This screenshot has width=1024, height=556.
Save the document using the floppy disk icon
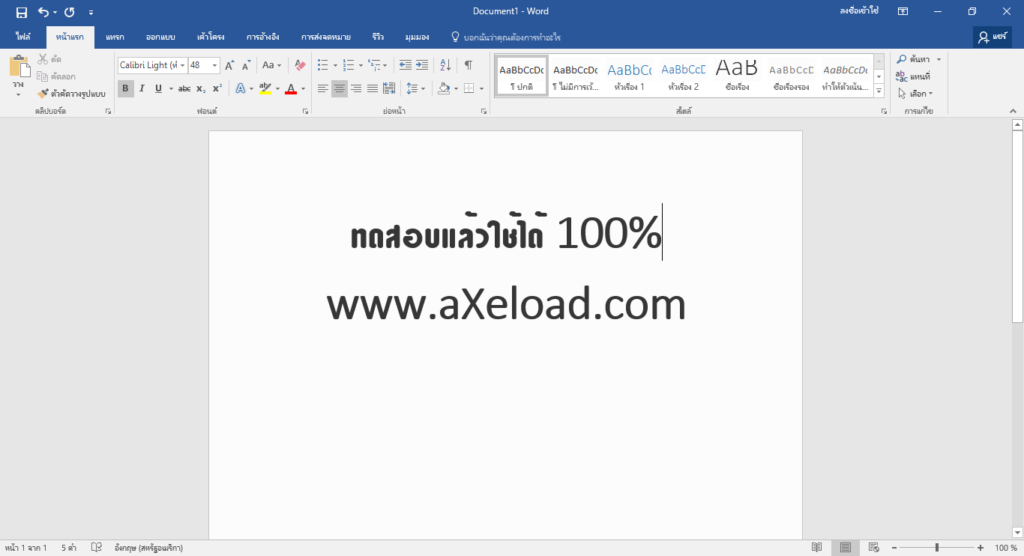click(x=22, y=12)
